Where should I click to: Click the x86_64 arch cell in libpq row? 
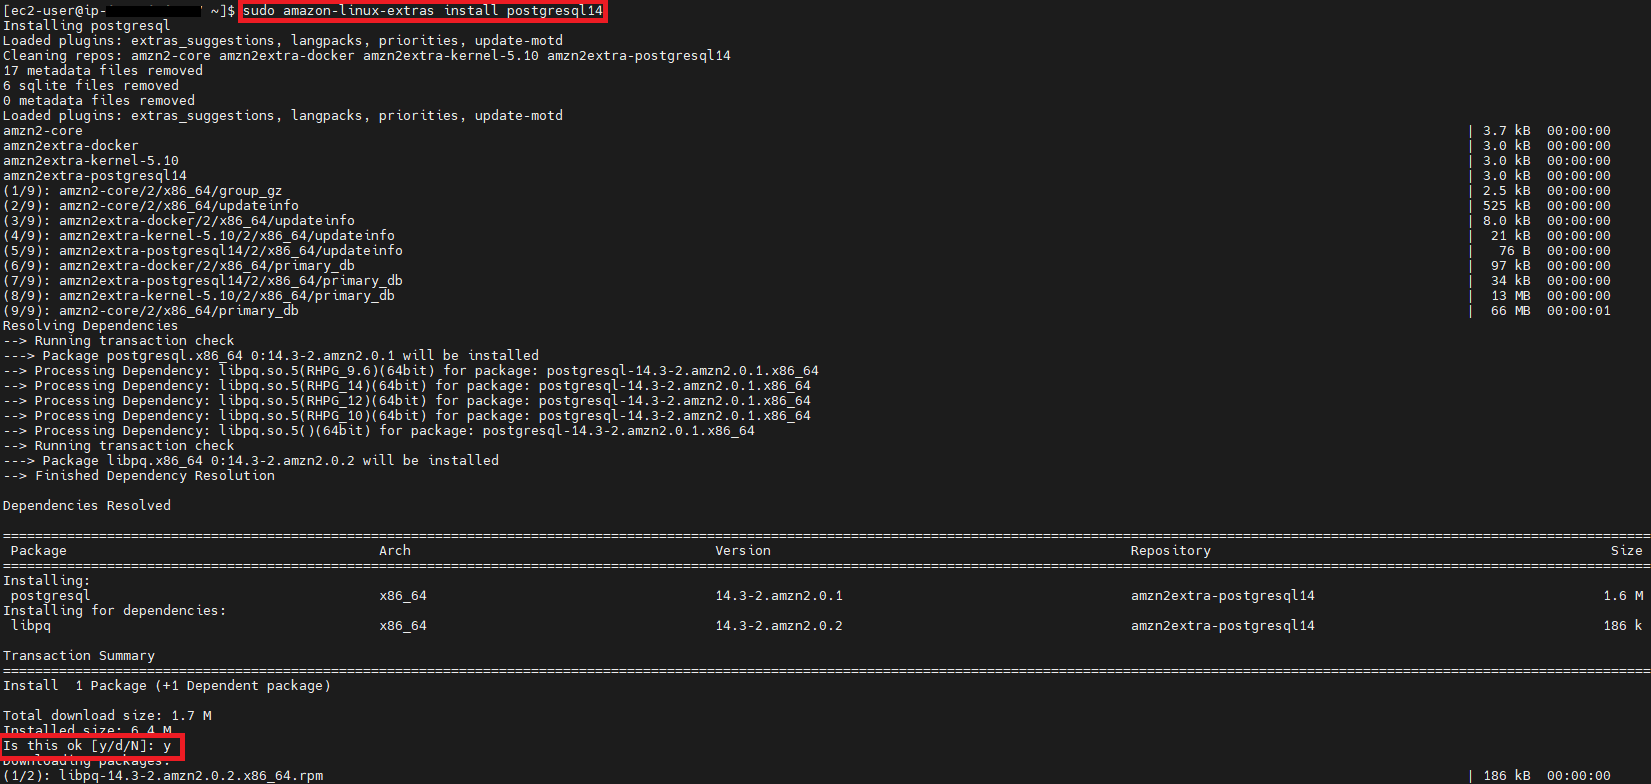(403, 626)
